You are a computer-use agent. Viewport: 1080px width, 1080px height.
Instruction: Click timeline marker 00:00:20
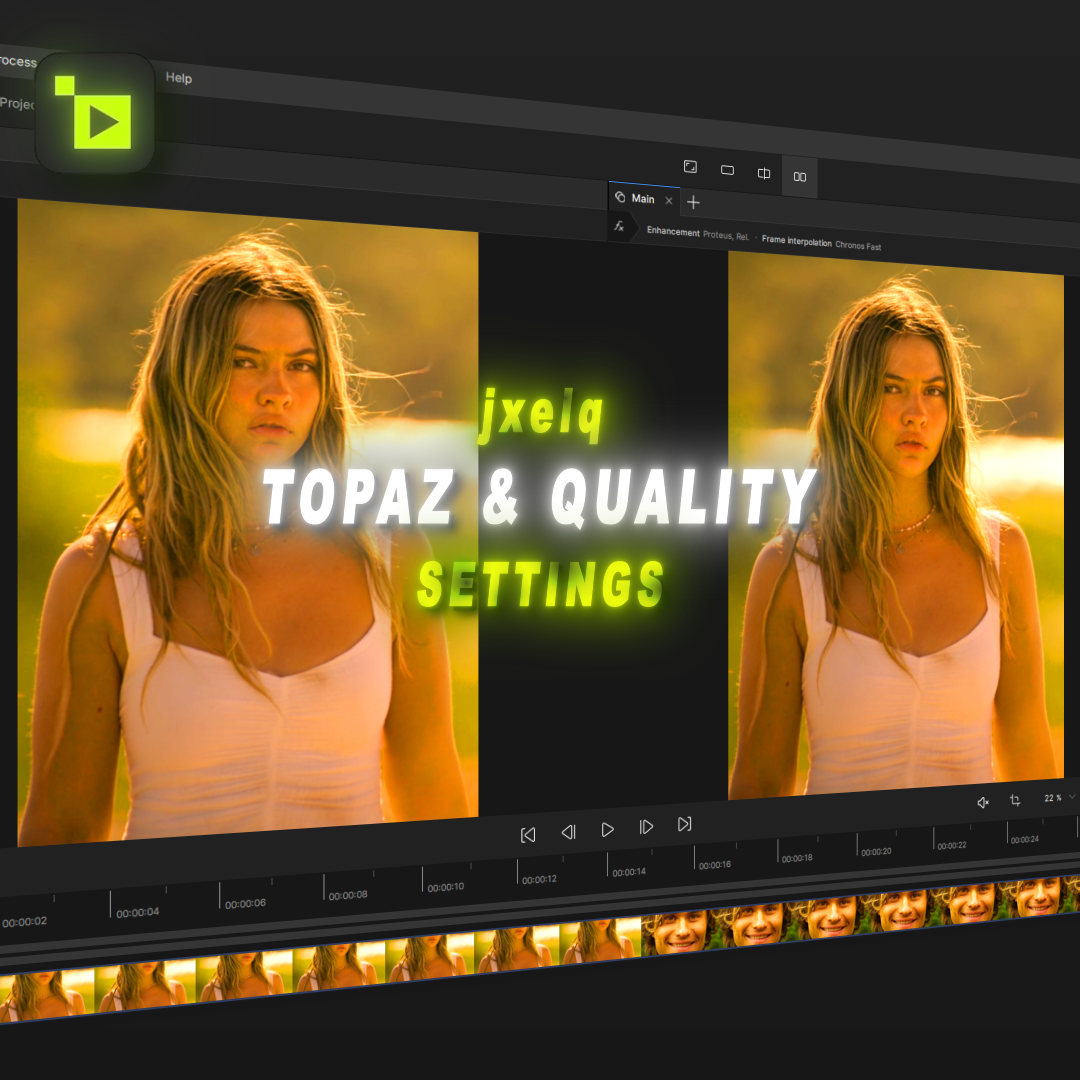pyautogui.click(x=875, y=852)
